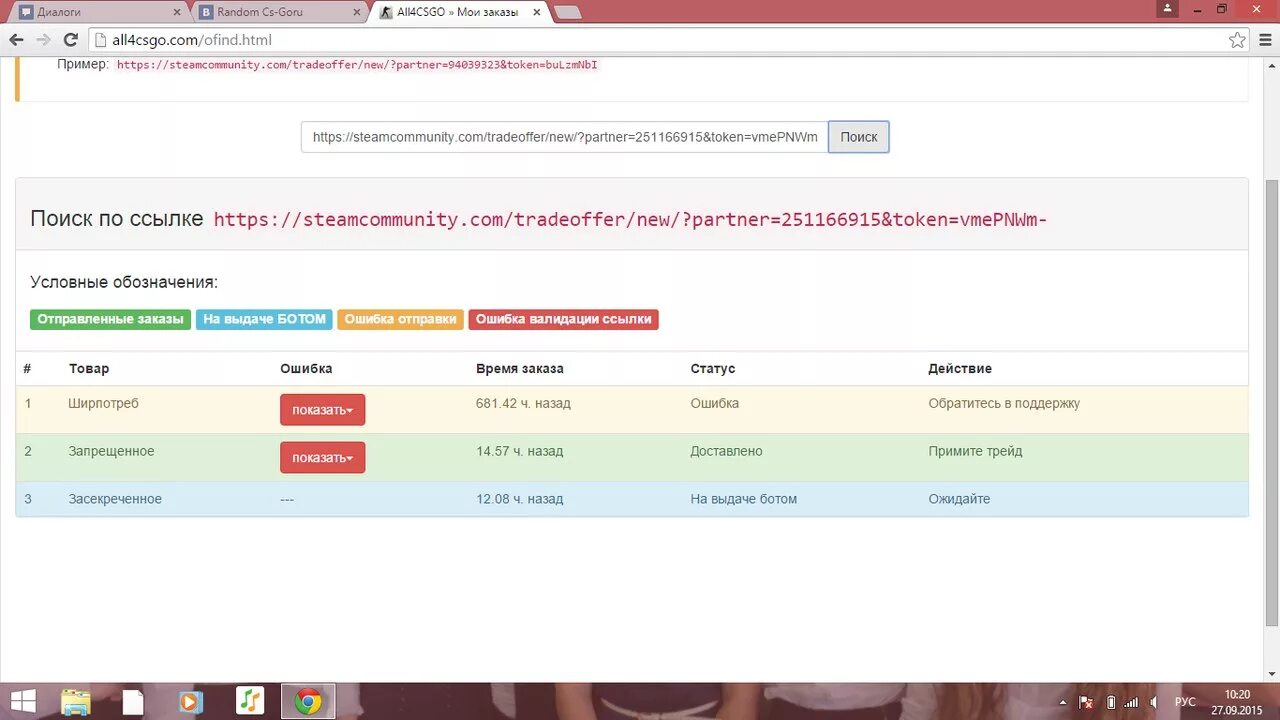Close the Диалоги tab
Screen dimensions: 1280x720
(178, 12)
